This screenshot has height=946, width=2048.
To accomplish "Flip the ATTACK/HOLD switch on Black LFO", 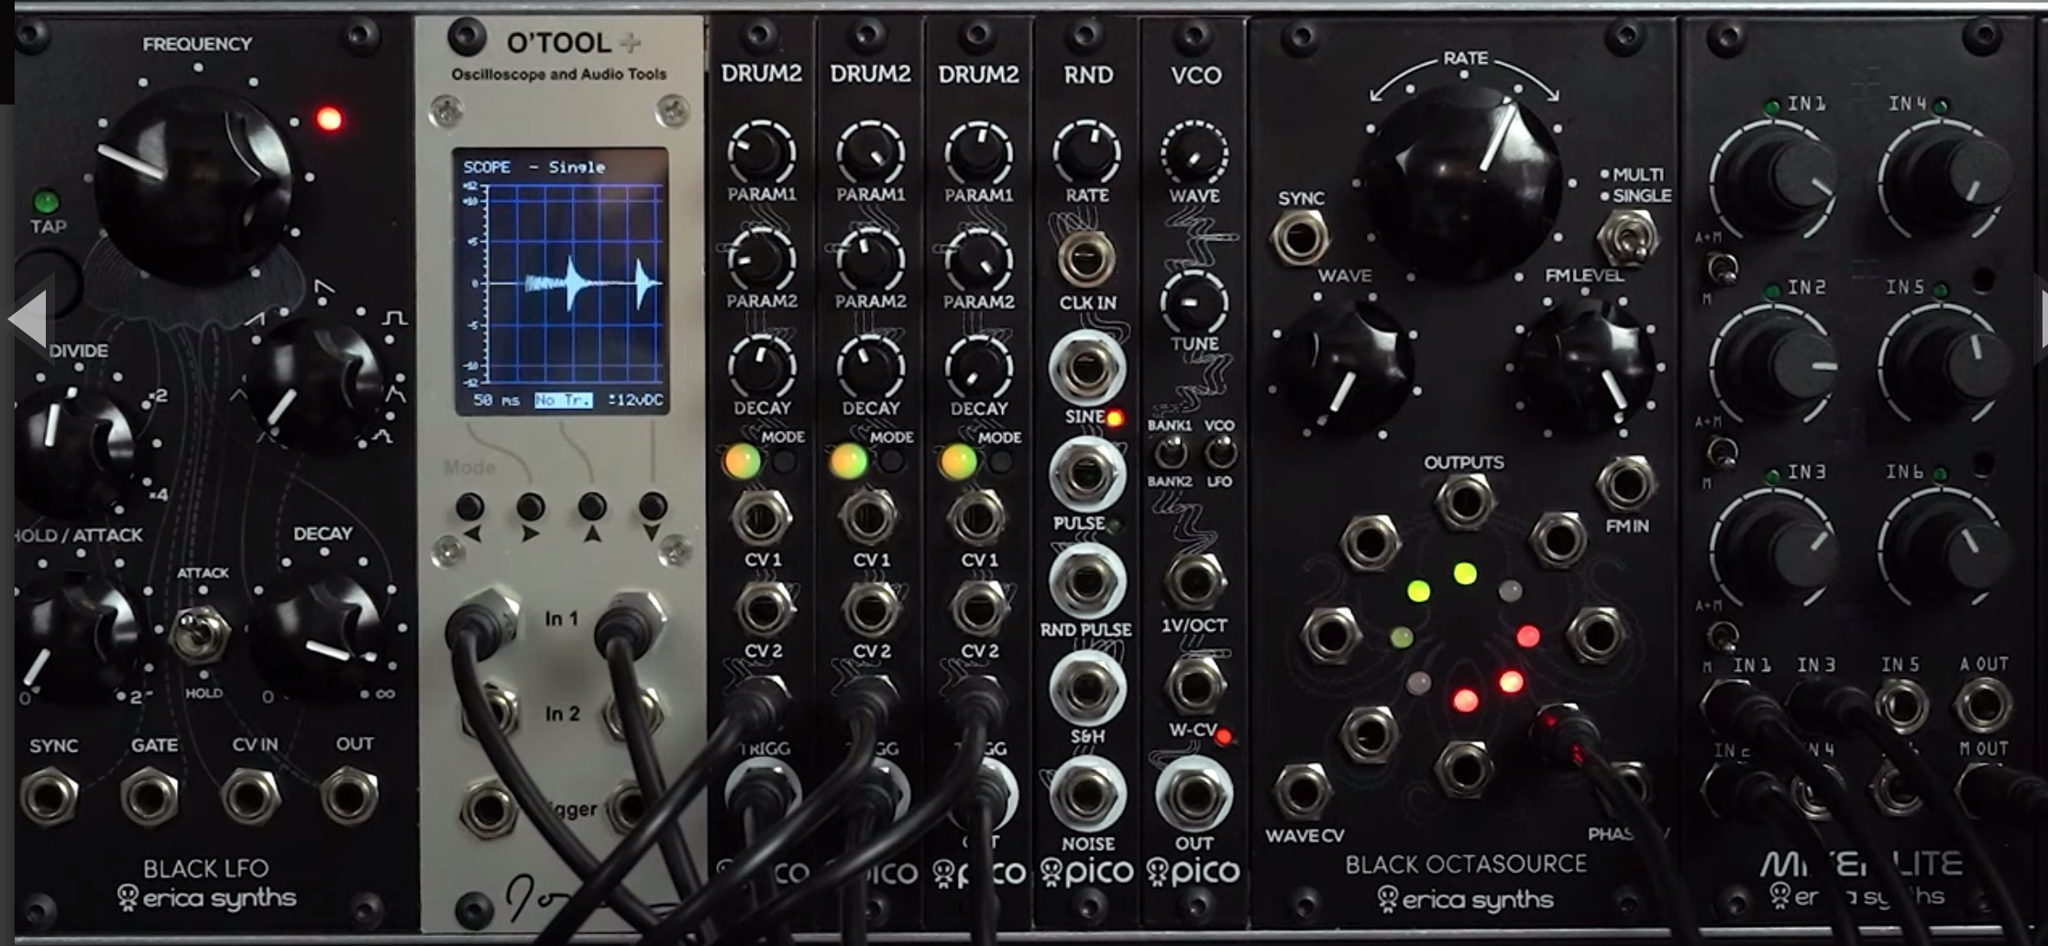I will point(200,633).
